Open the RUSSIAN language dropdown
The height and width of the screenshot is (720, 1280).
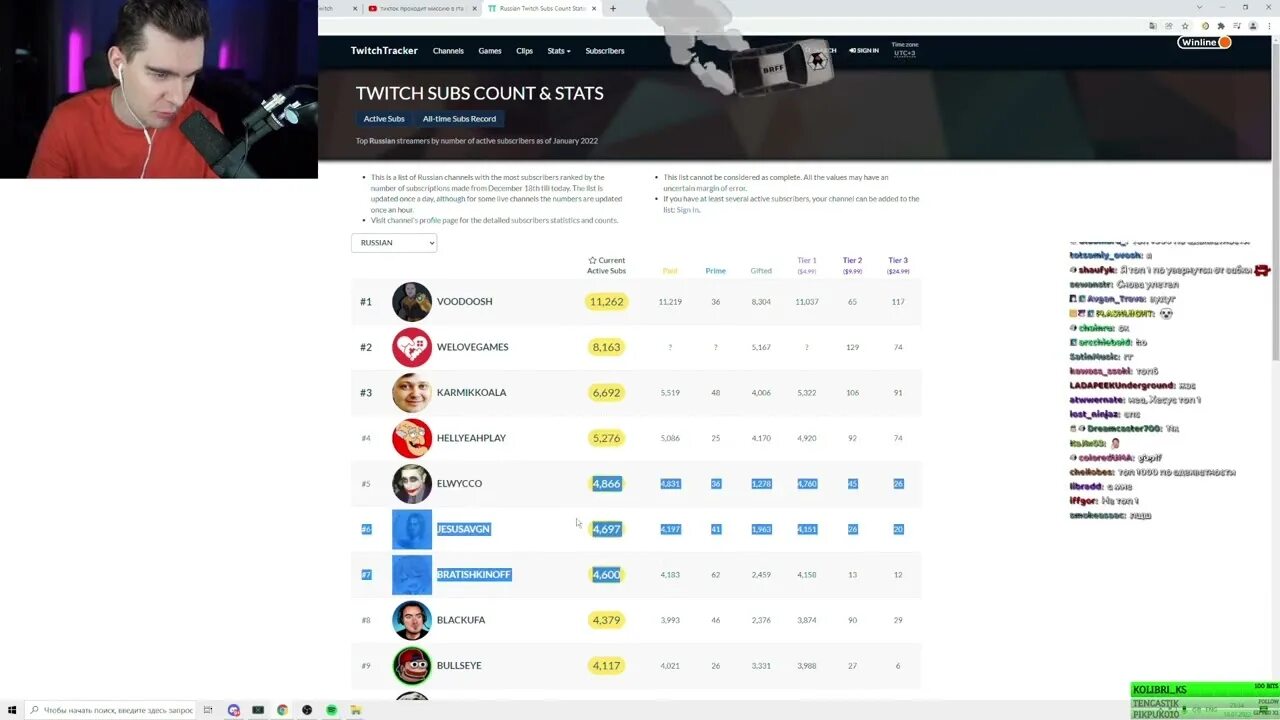[x=394, y=243]
